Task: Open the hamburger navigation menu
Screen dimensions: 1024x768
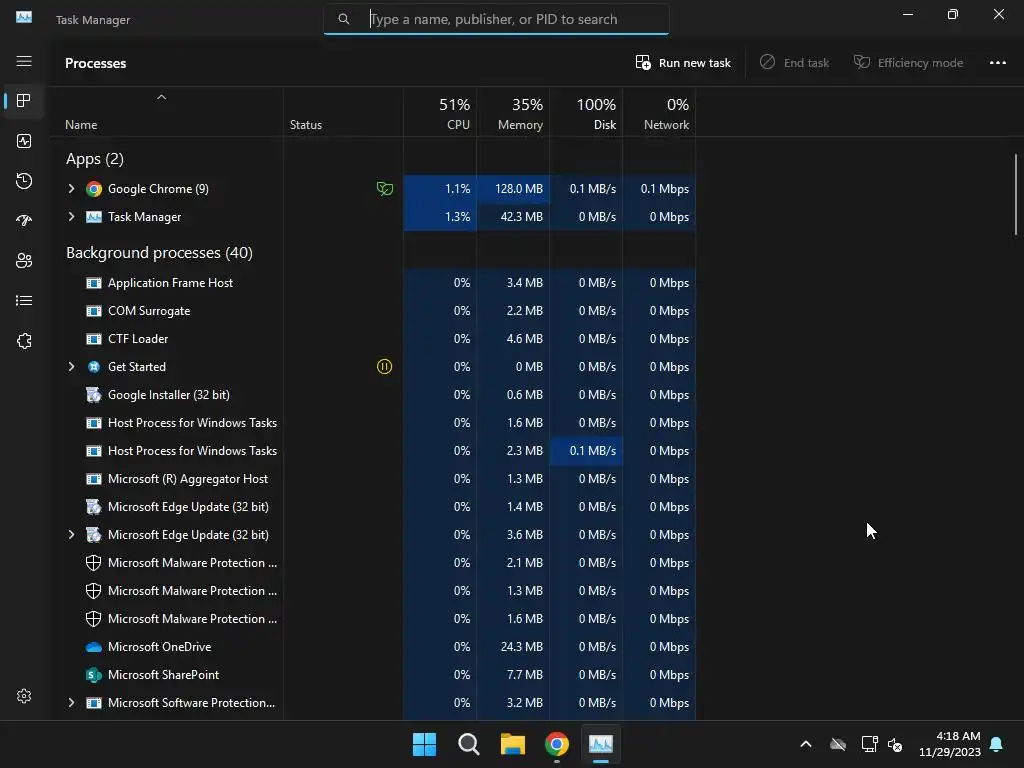Action: (x=24, y=61)
